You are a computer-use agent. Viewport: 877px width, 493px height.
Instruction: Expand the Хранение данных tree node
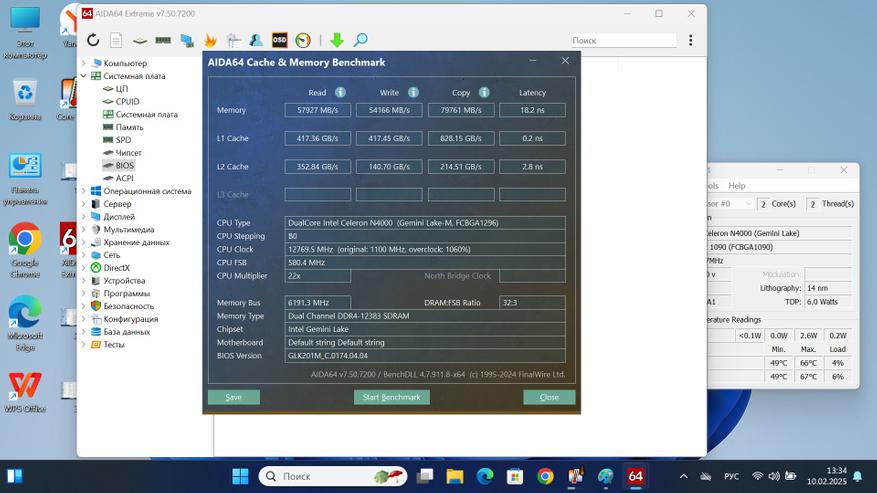tap(84, 242)
